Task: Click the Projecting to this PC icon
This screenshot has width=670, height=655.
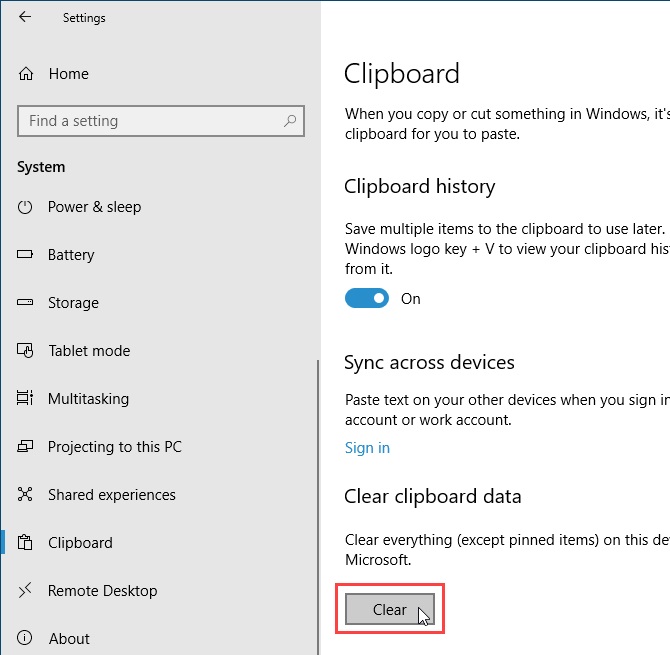Action: click(x=25, y=446)
